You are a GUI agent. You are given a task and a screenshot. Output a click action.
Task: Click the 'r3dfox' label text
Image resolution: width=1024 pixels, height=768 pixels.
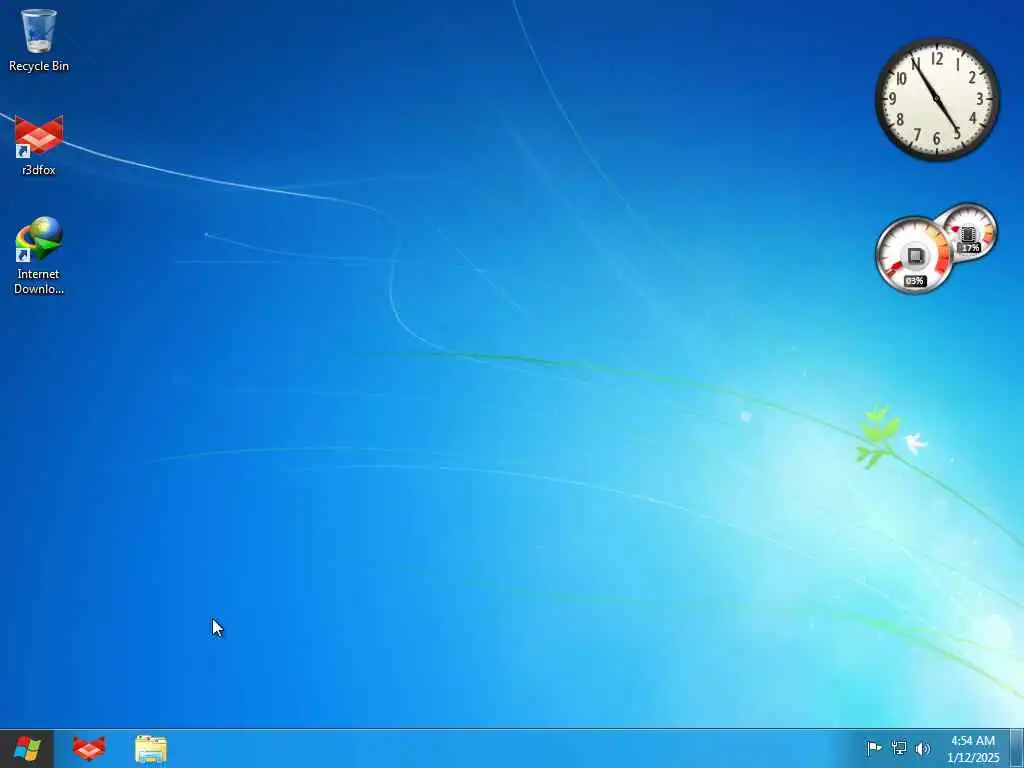coord(39,170)
